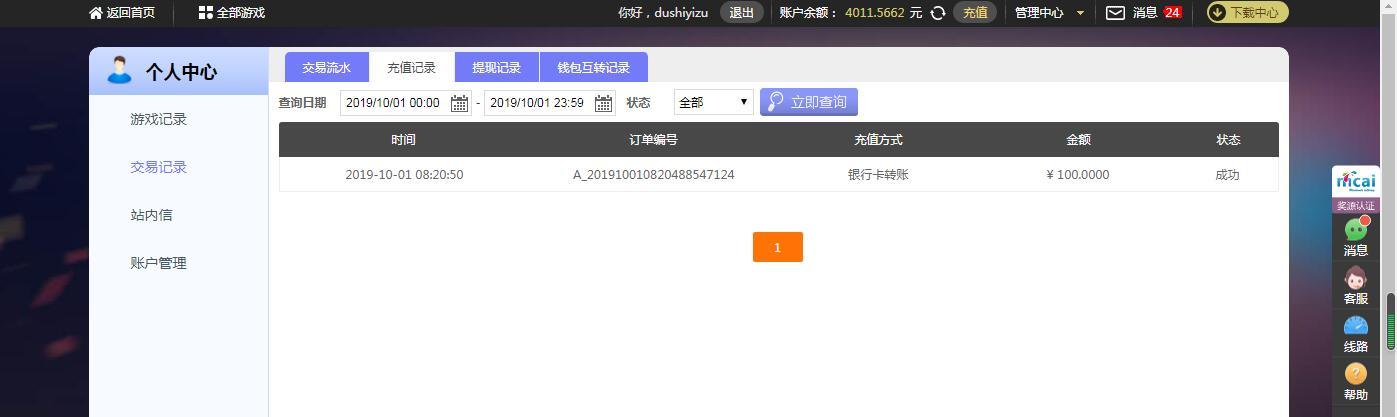Click the amount ¥ 100.0000
The width and height of the screenshot is (1397, 417).
tap(1078, 175)
